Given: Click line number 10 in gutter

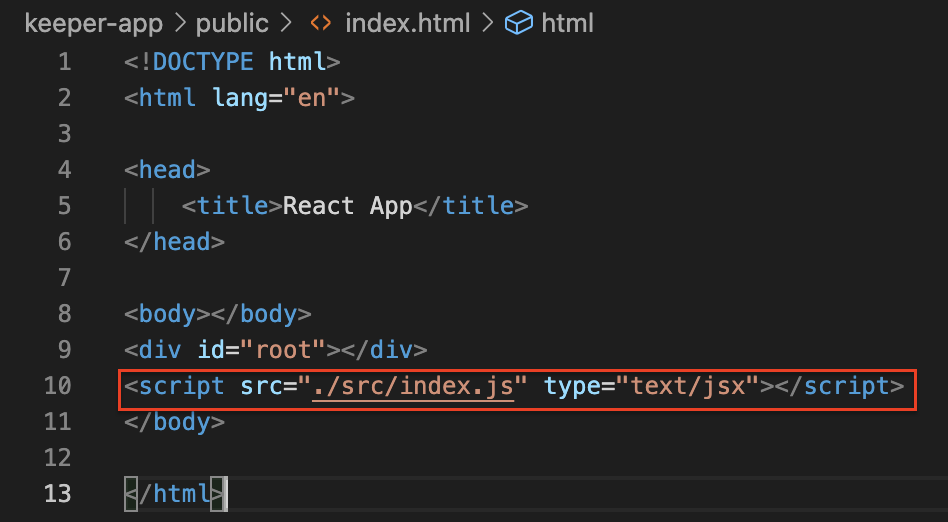Looking at the screenshot, I should coord(57,386).
